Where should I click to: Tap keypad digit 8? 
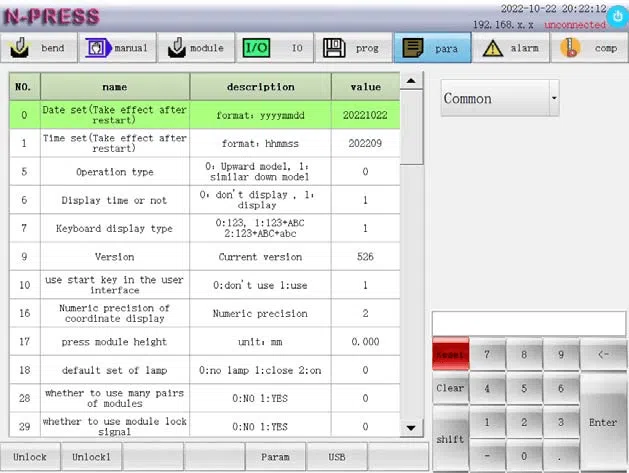[524, 354]
